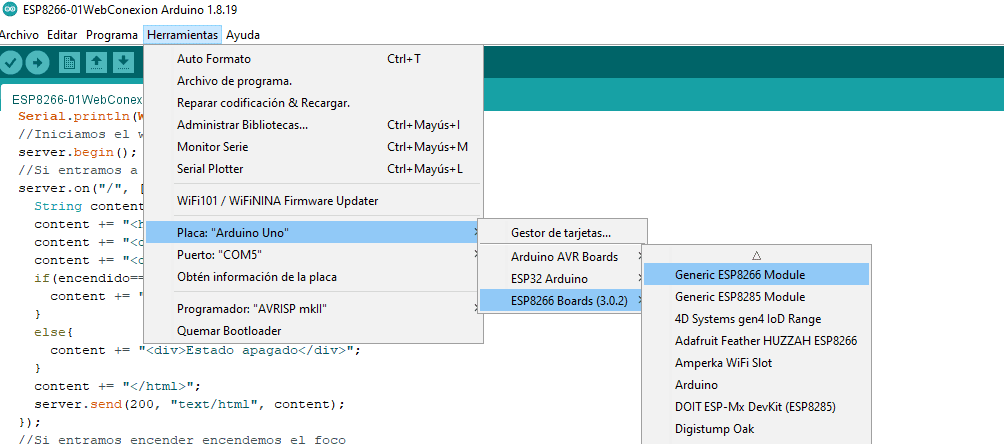Select 4D Systems gen4 IoD Range
The width and height of the screenshot is (1004, 444).
coord(756,318)
